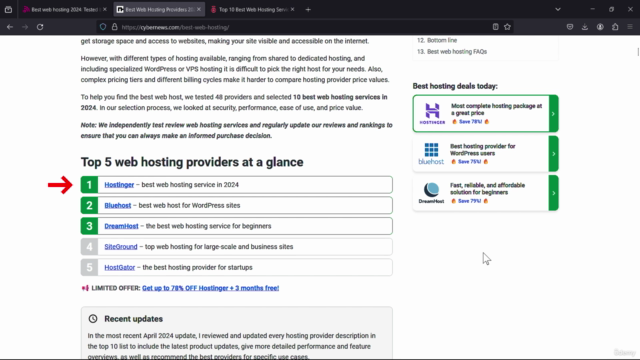Click the browser forward arrow
Screen dimensions: 640x360
[x=25, y=27]
